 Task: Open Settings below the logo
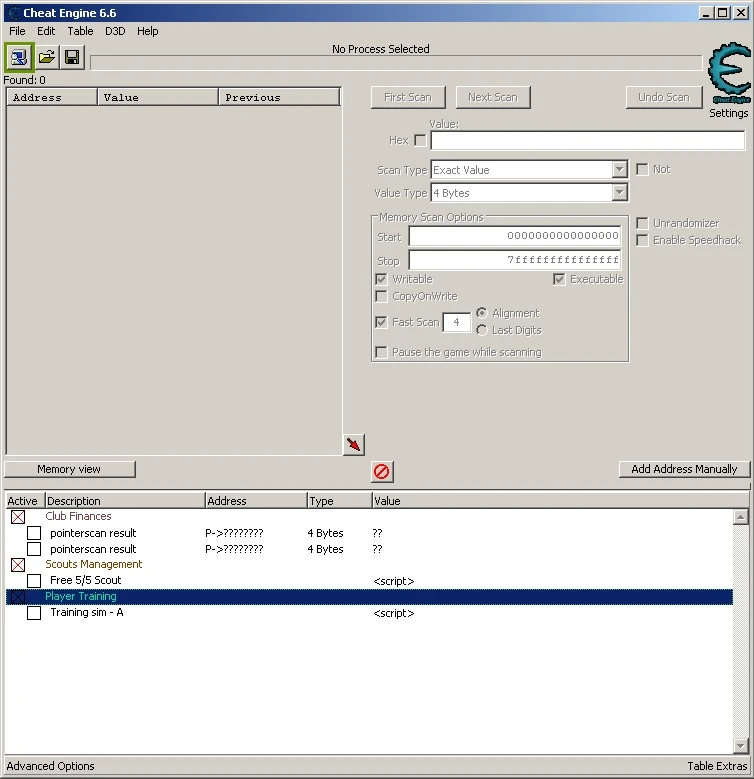(x=729, y=113)
